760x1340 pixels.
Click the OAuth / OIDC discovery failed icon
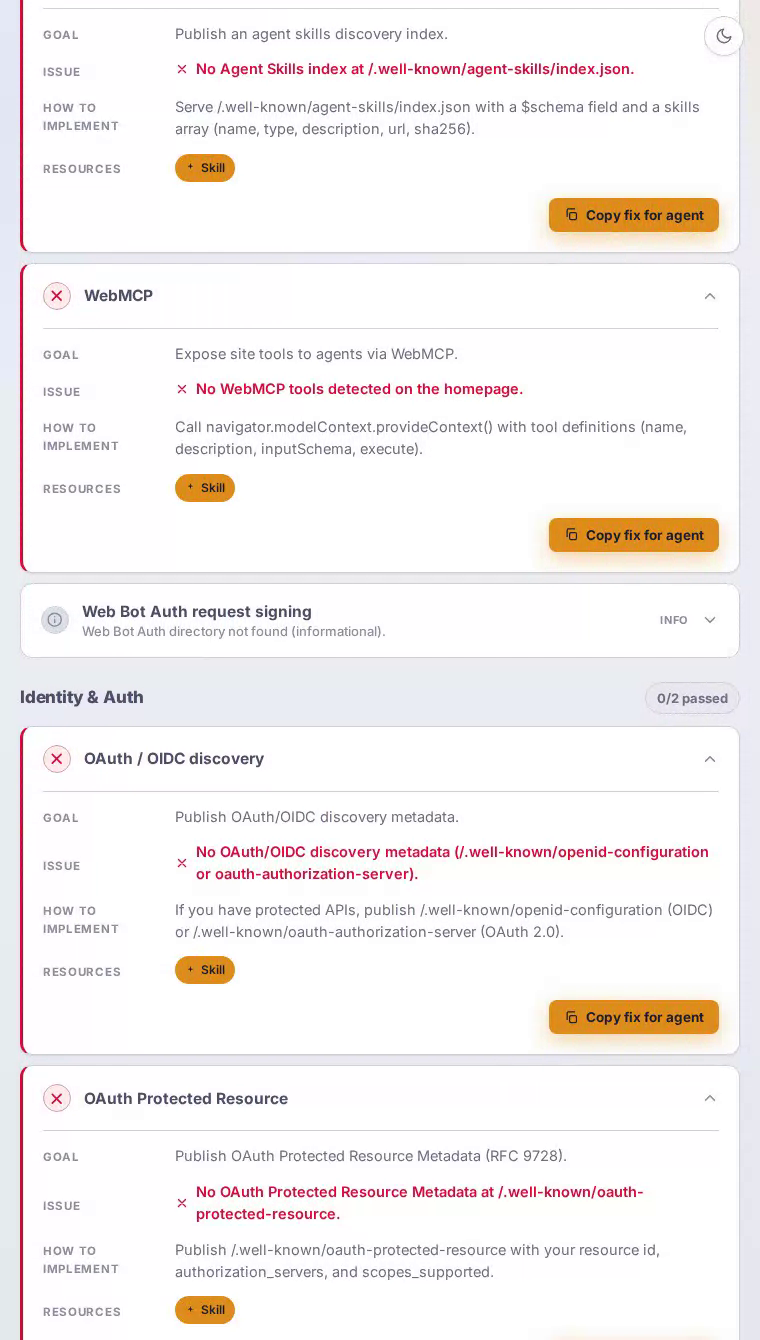click(x=57, y=759)
